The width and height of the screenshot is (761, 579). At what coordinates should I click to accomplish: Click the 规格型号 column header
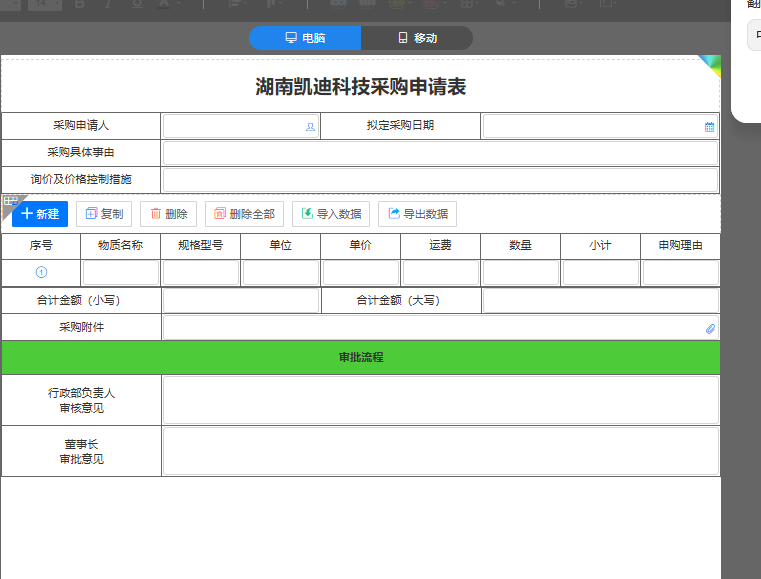[200, 246]
